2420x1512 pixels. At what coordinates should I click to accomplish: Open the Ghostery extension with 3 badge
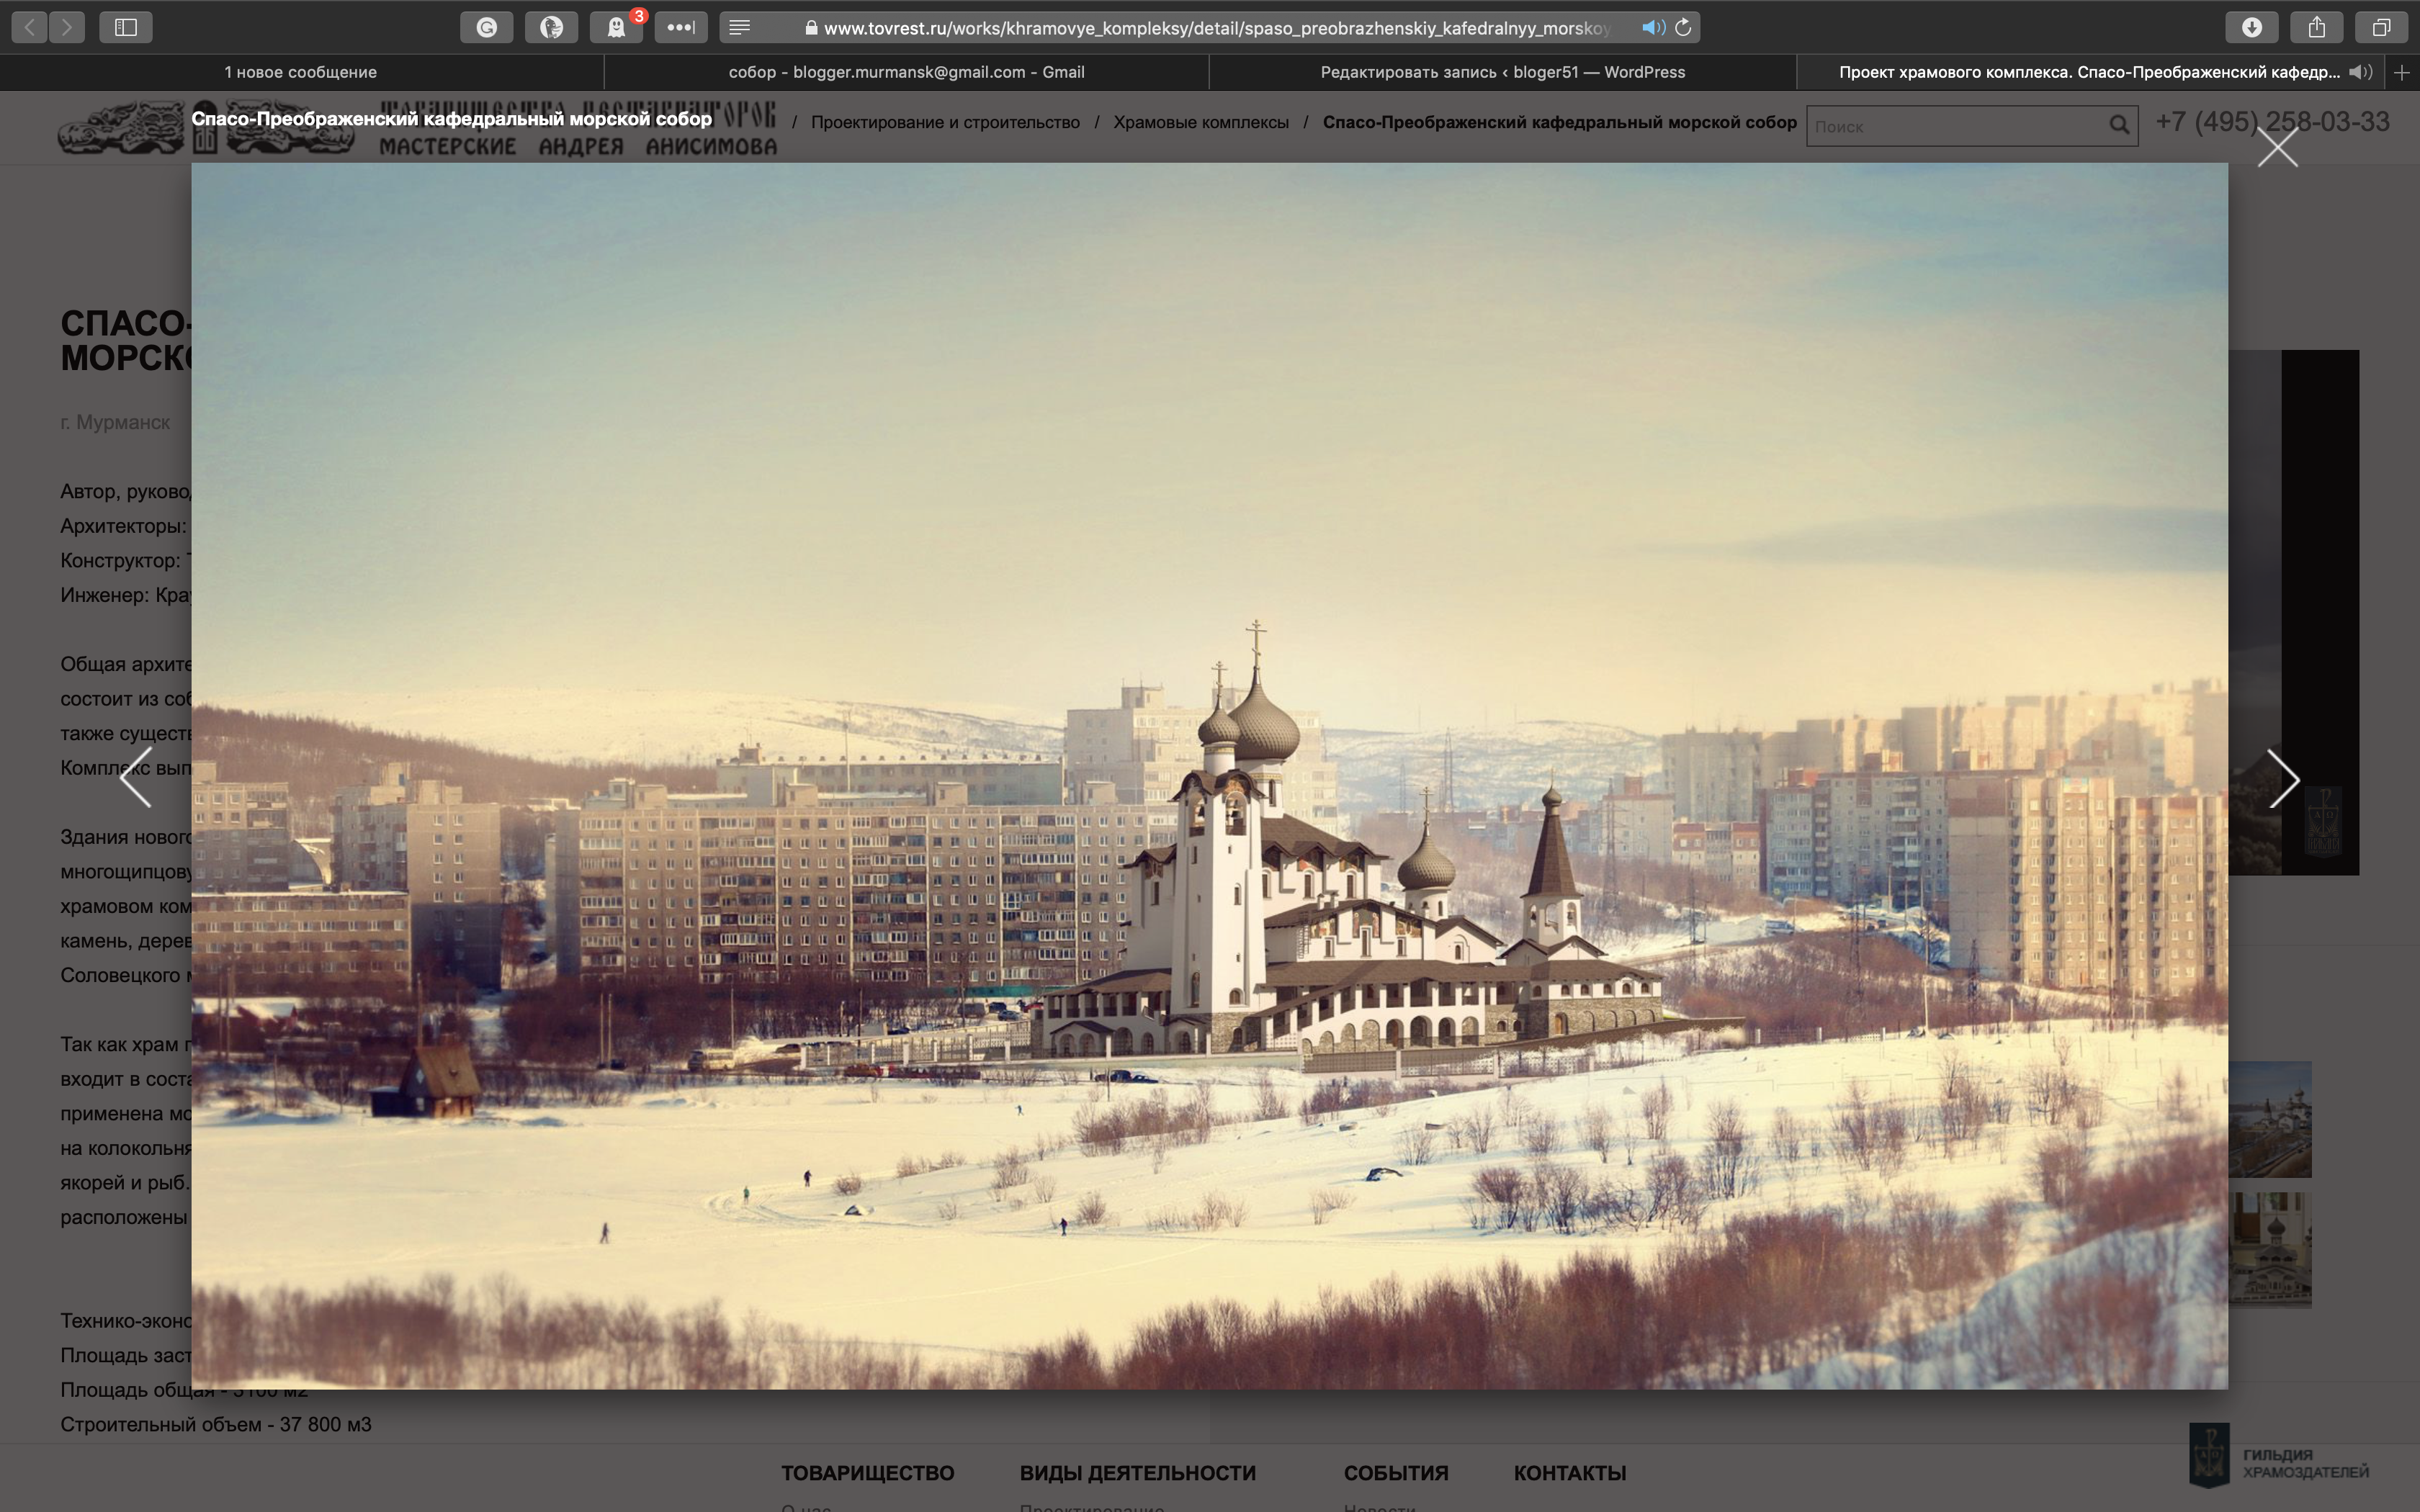click(x=617, y=27)
